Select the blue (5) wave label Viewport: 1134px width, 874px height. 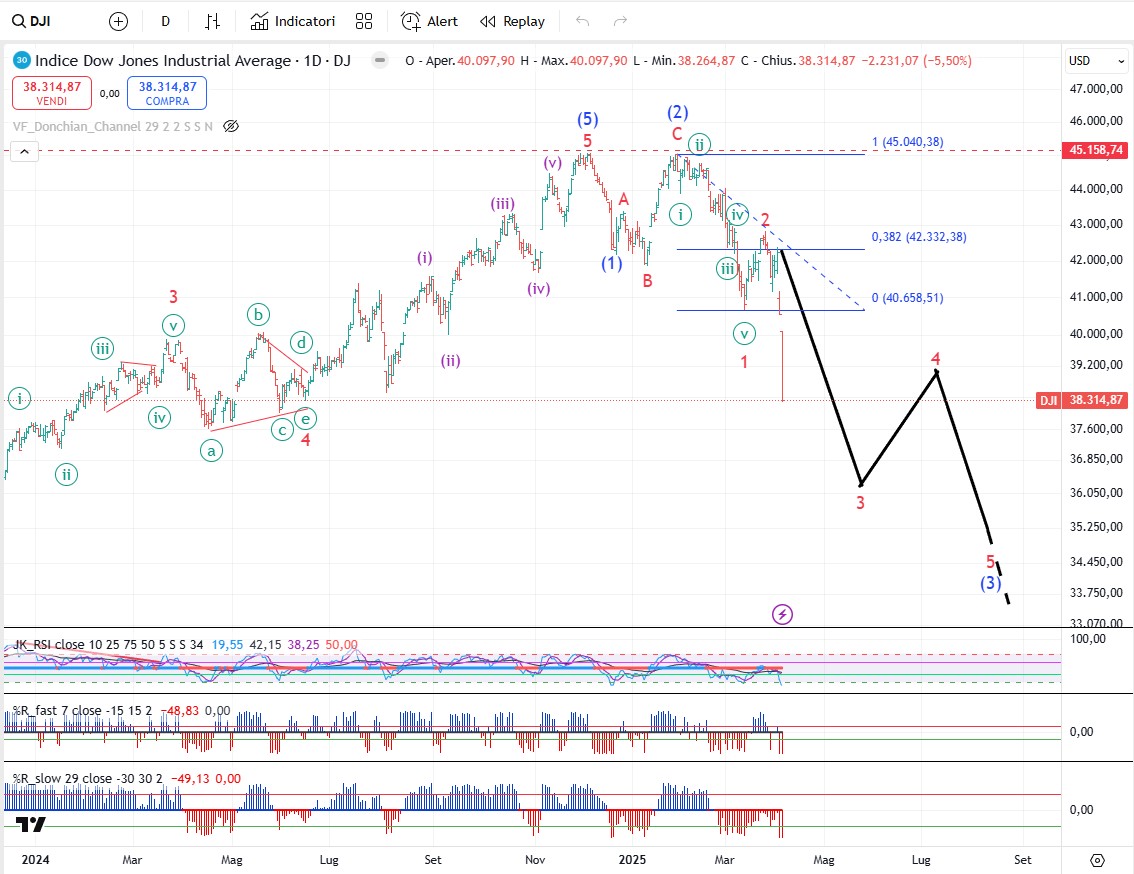coord(587,119)
